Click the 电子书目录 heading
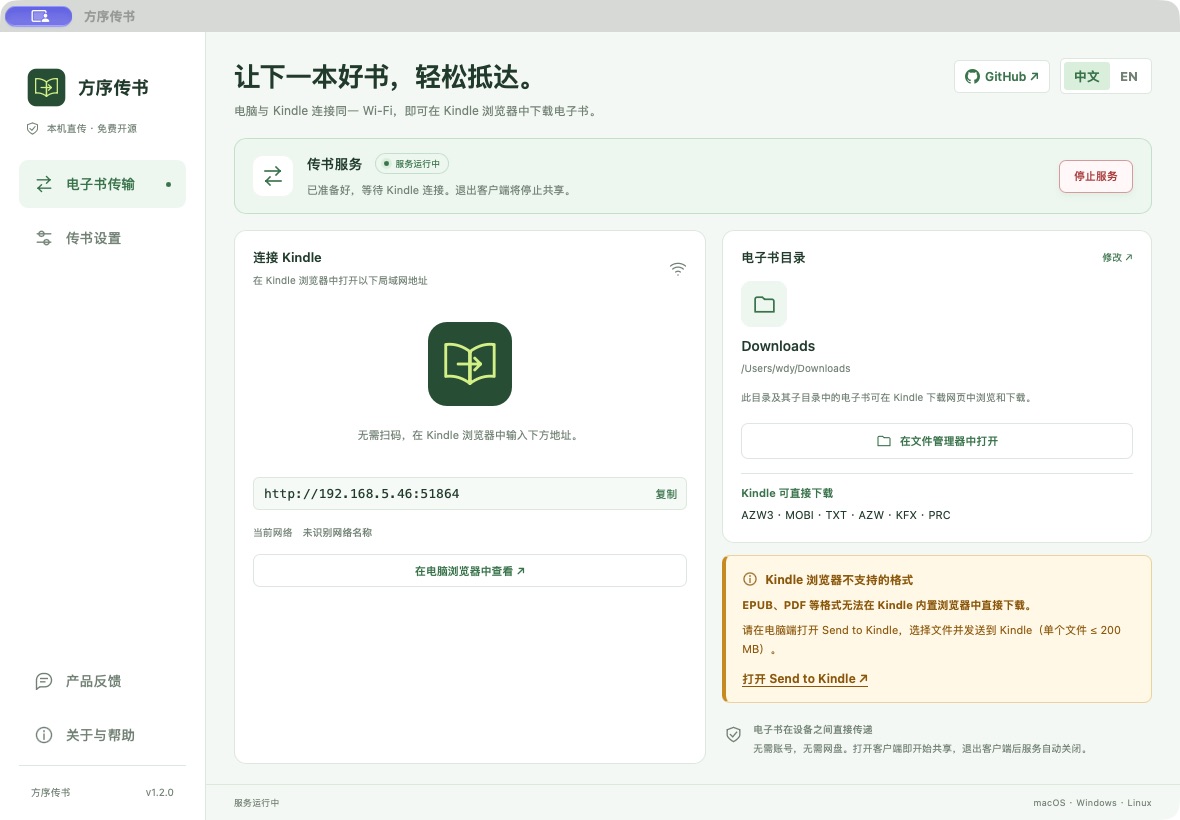 (773, 257)
